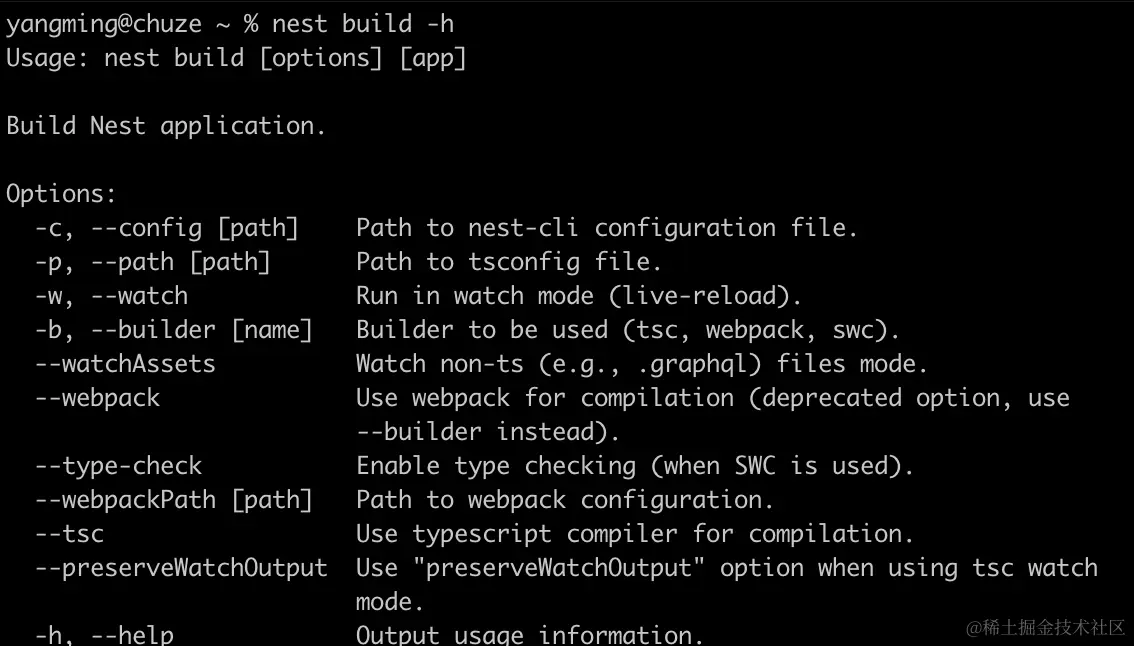Click the 'Options:' heading
This screenshot has width=1134, height=646.
coord(61,193)
